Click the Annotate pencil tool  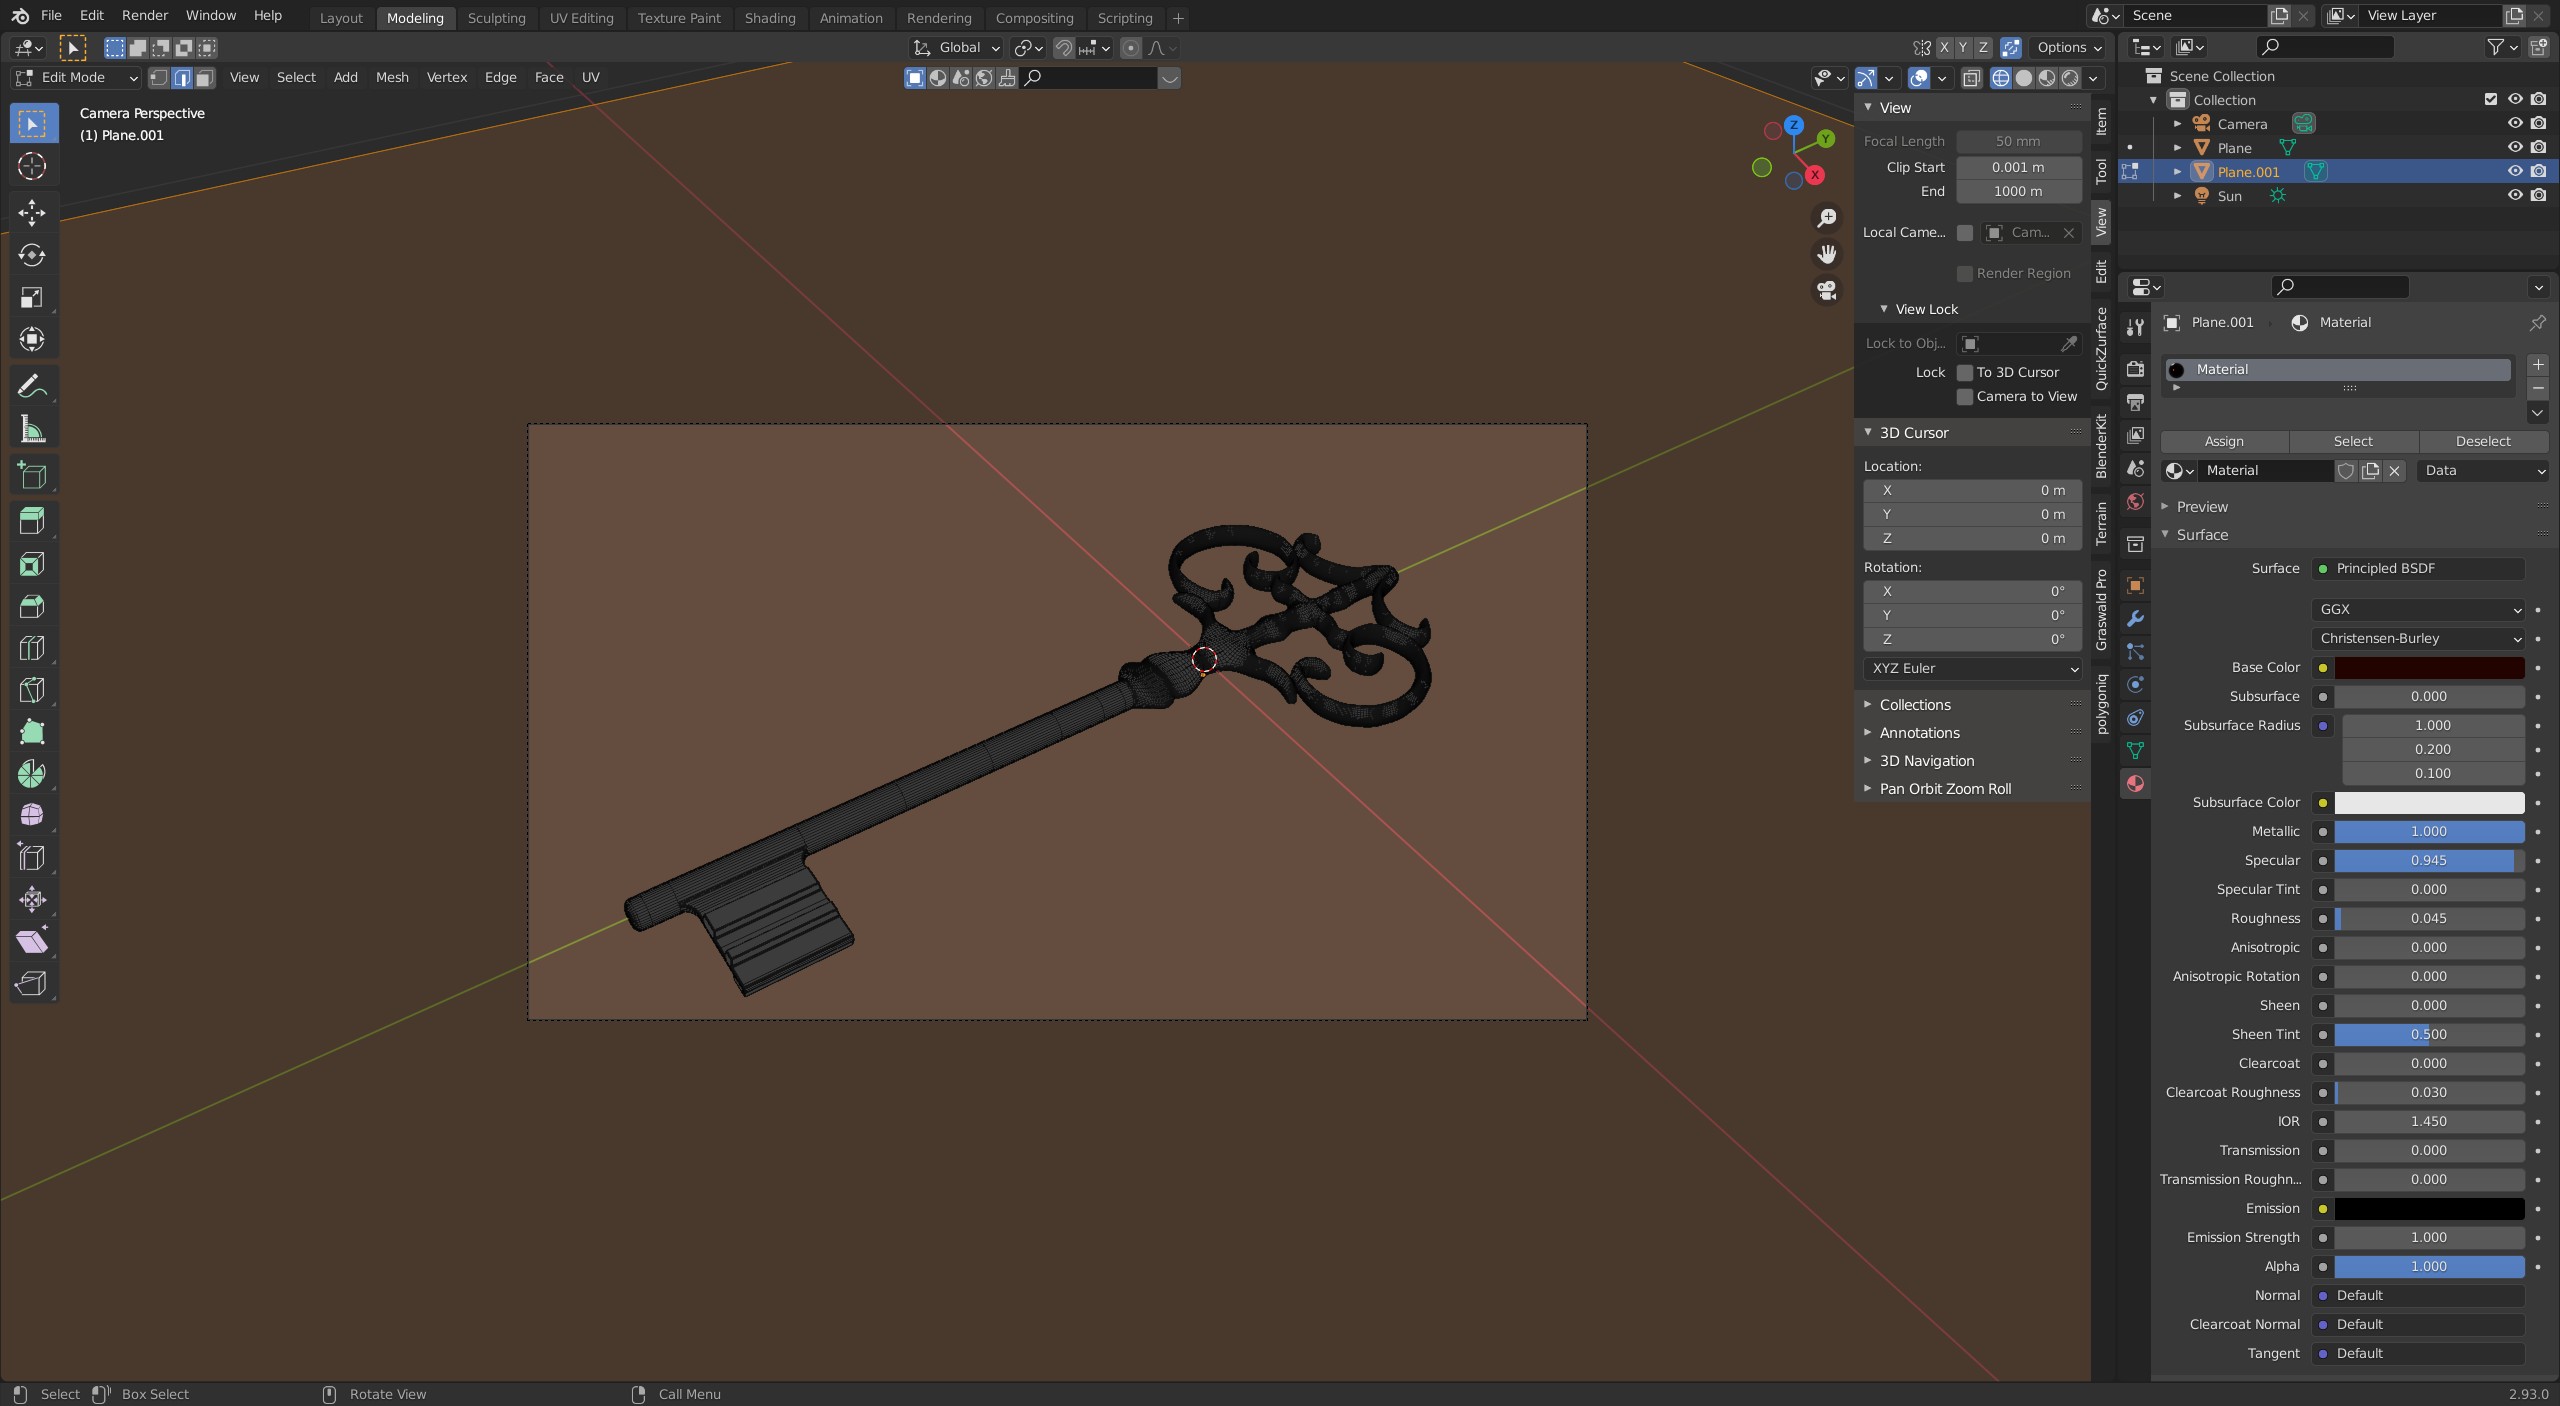point(32,386)
